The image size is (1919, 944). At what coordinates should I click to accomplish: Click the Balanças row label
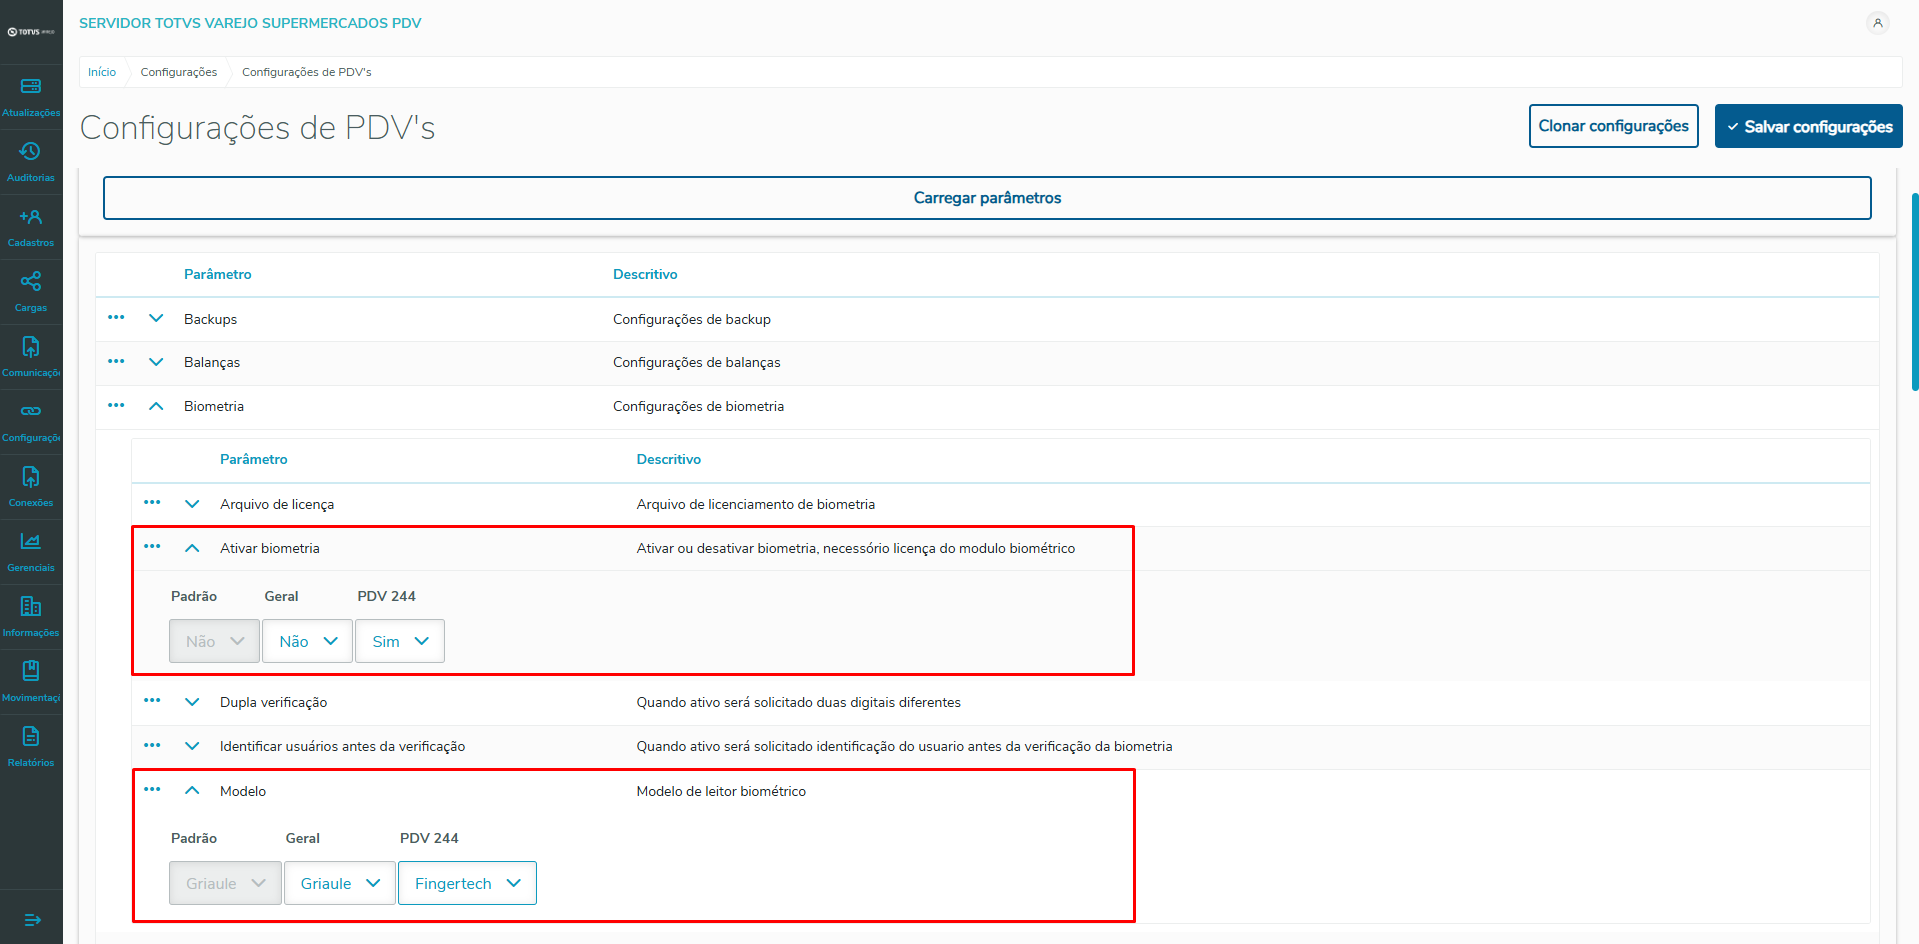(212, 362)
